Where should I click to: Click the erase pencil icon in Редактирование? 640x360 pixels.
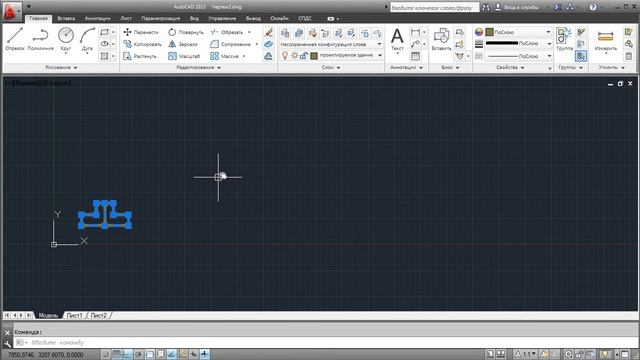(268, 32)
